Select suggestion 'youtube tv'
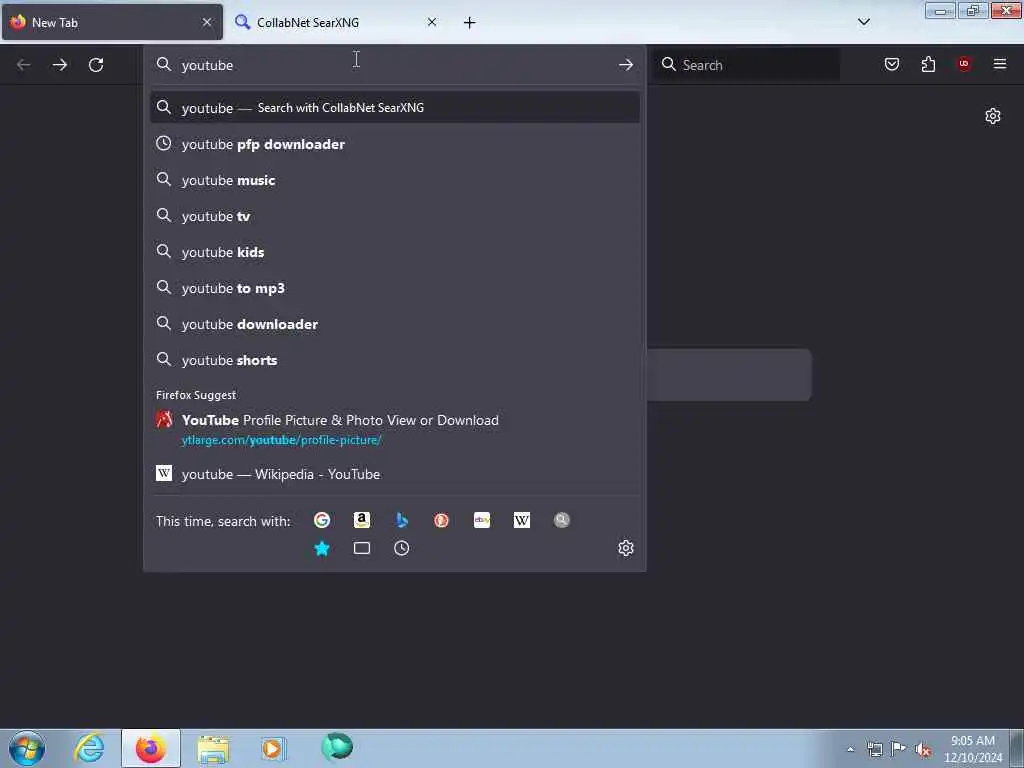Image resolution: width=1024 pixels, height=768 pixels. coord(394,216)
